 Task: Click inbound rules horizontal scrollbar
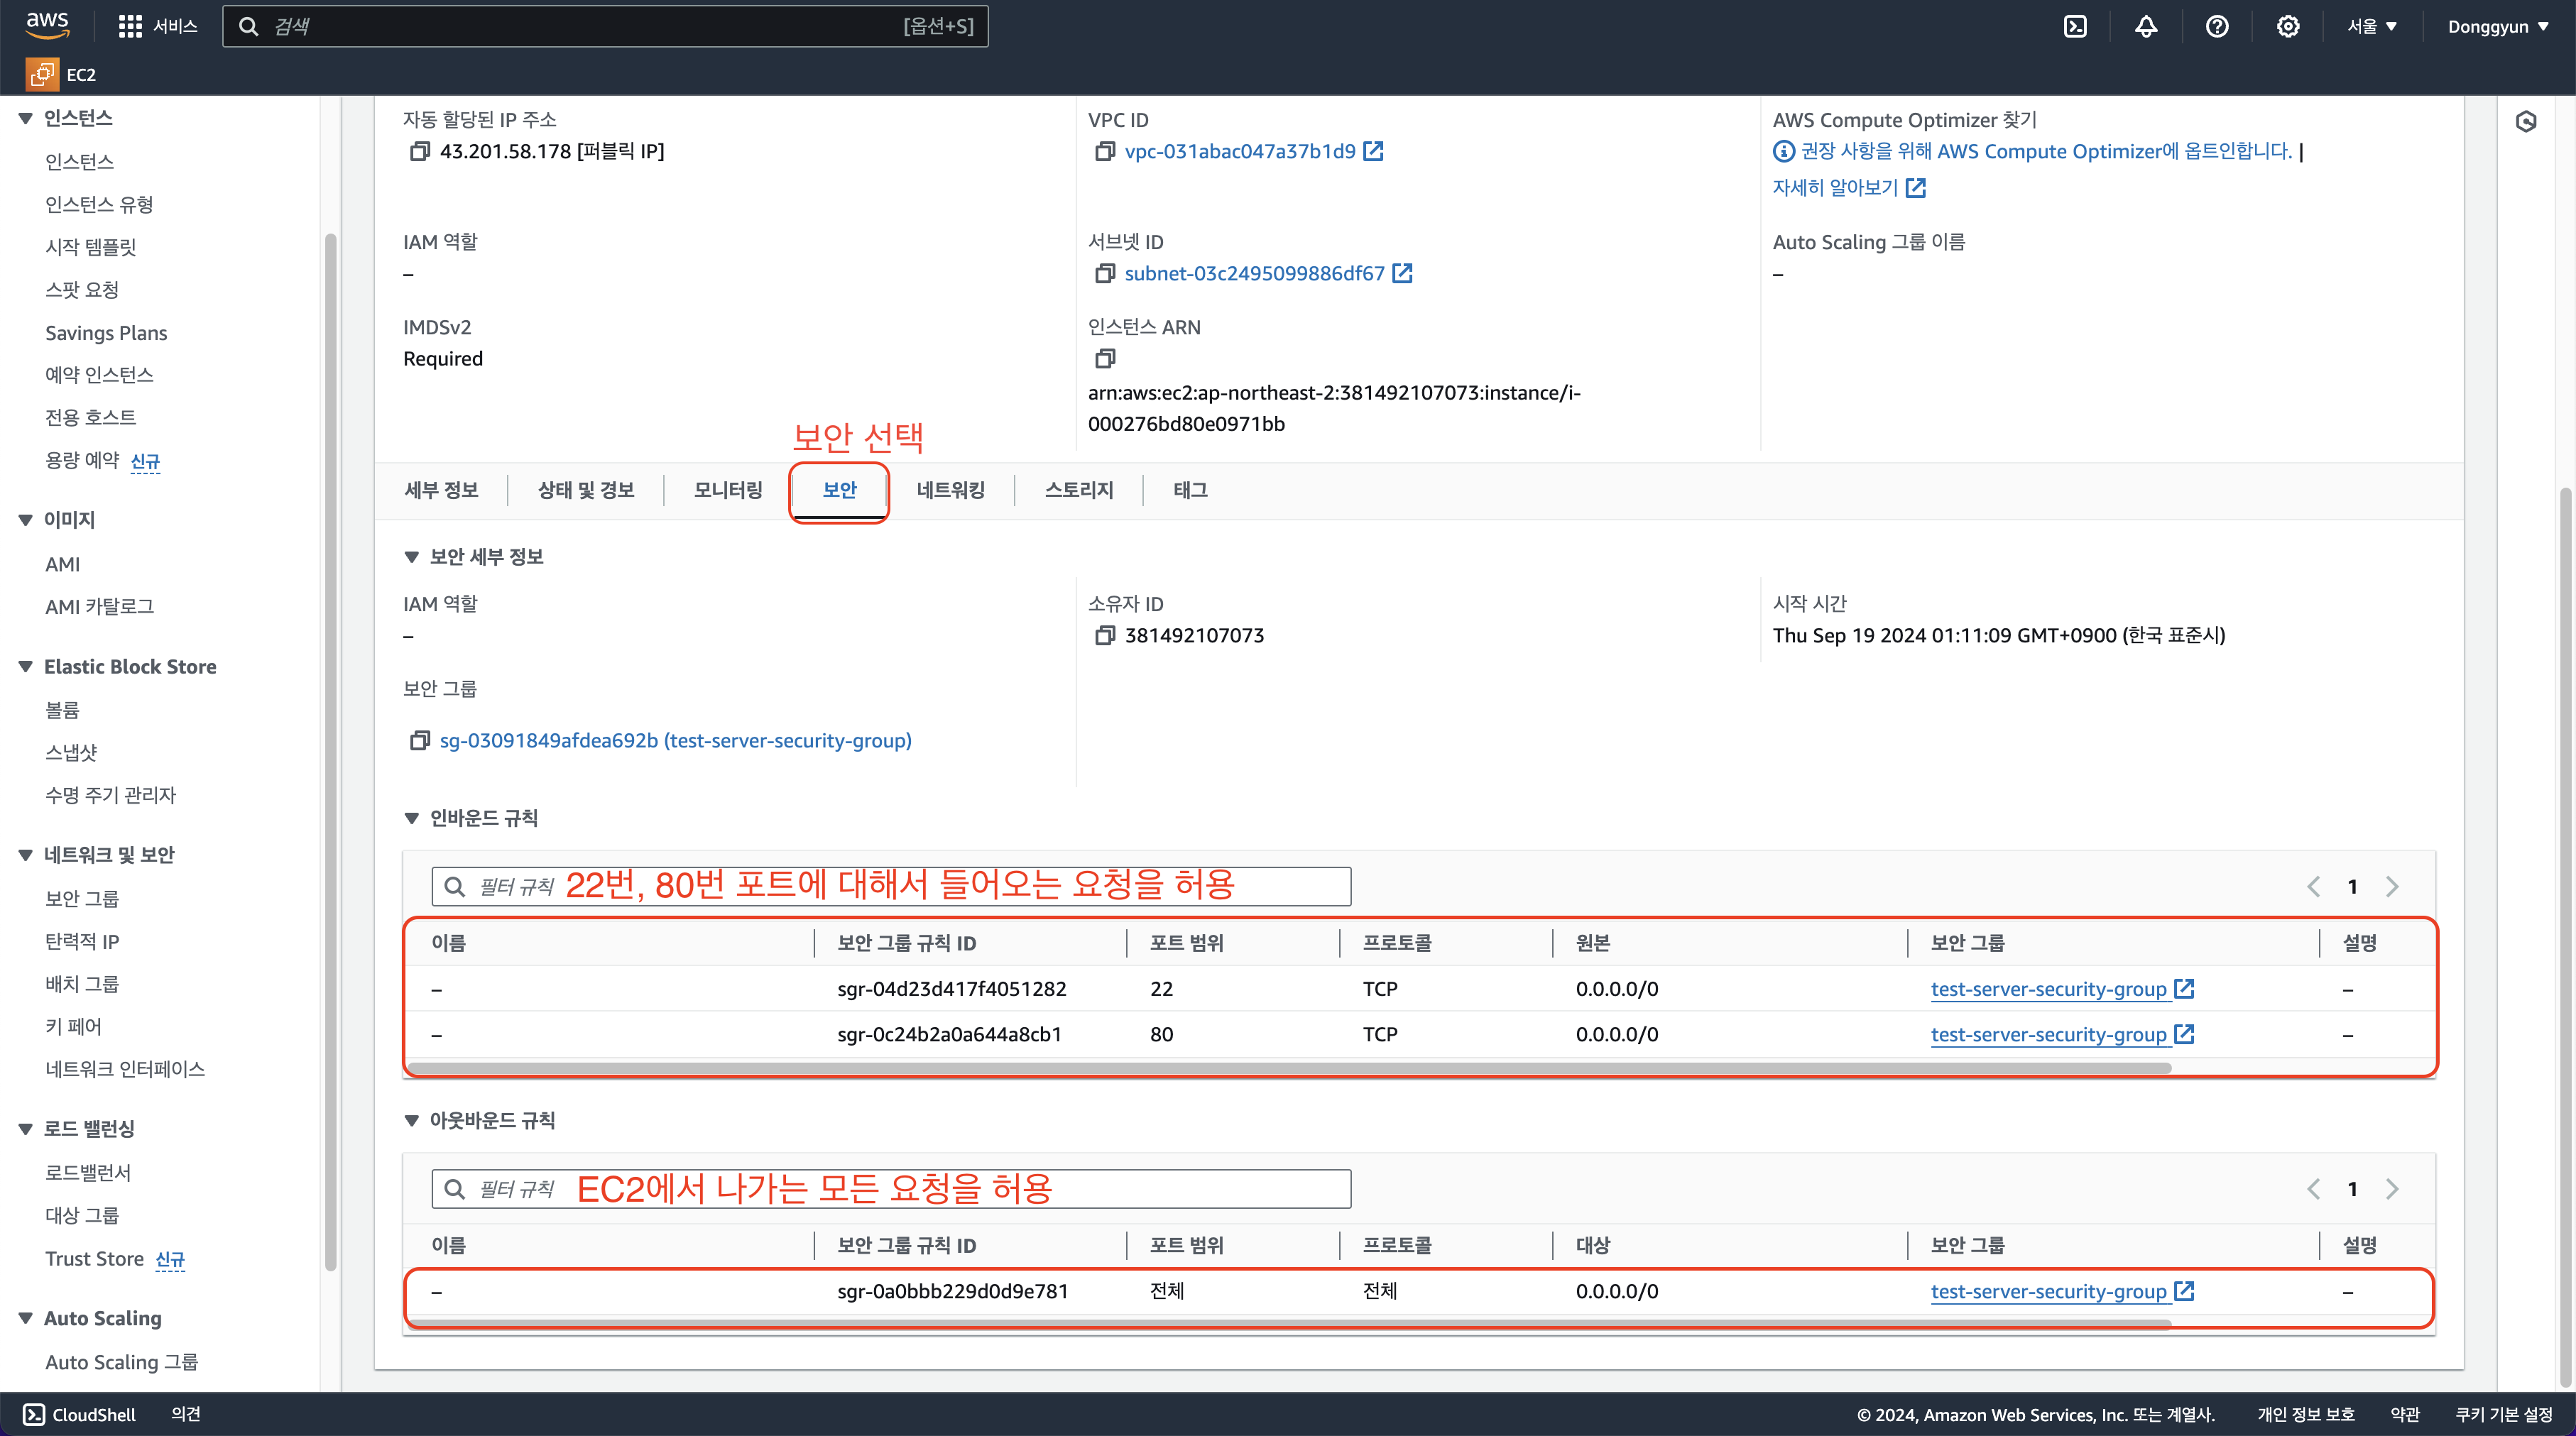1290,1068
